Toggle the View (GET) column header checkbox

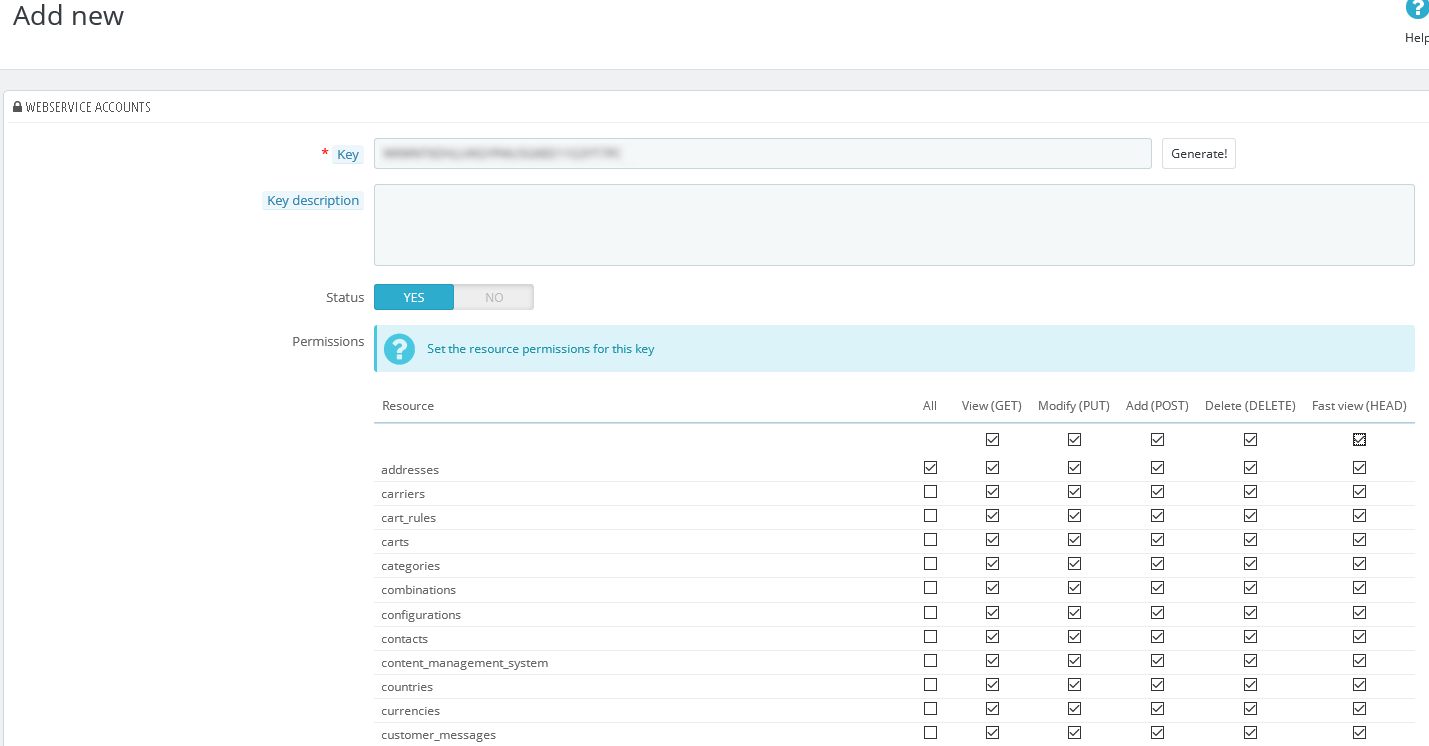[992, 439]
